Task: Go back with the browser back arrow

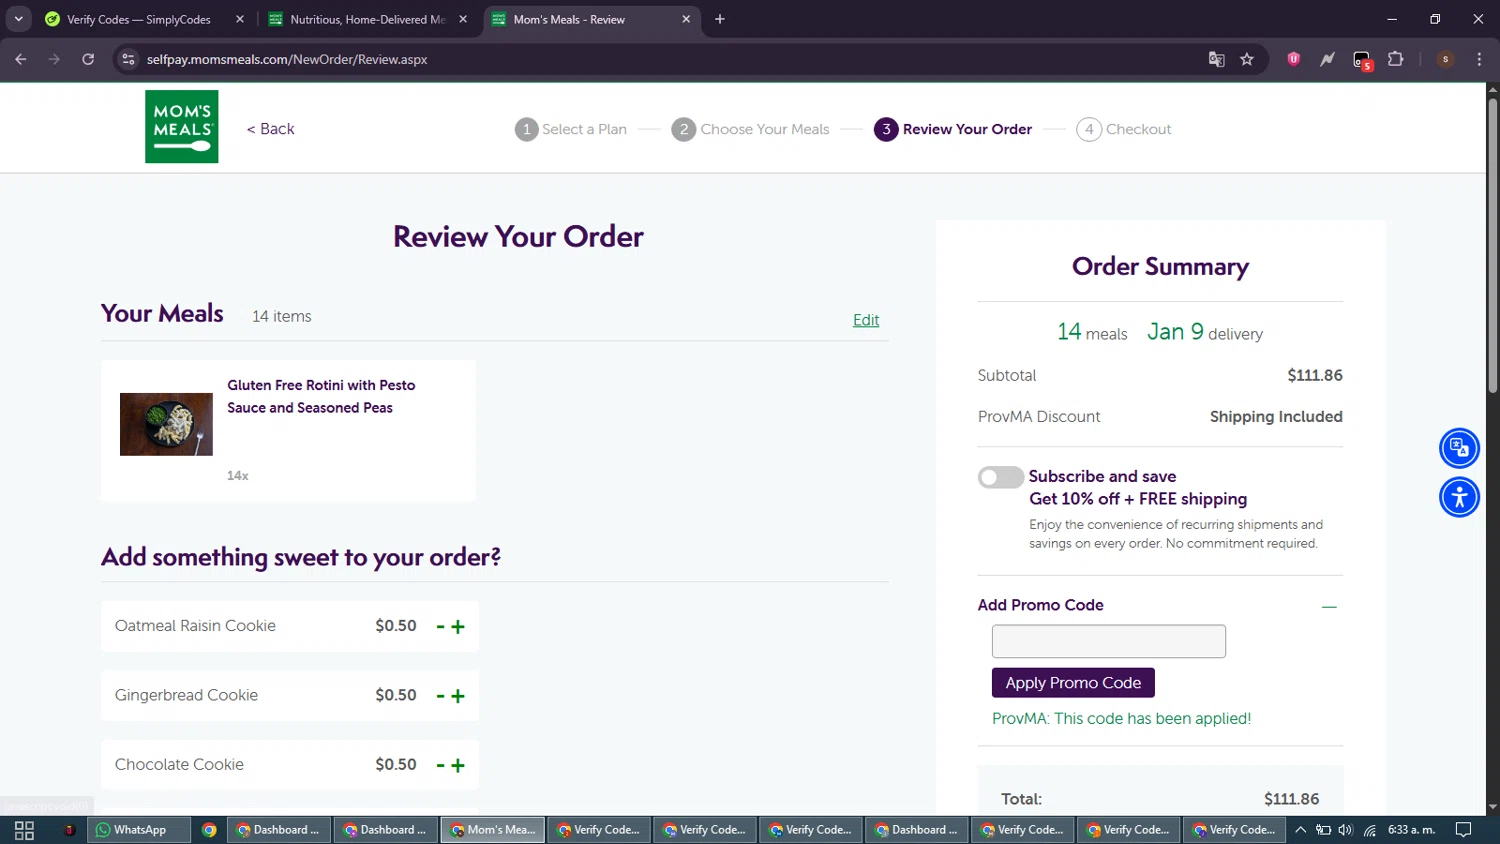Action: (x=21, y=59)
